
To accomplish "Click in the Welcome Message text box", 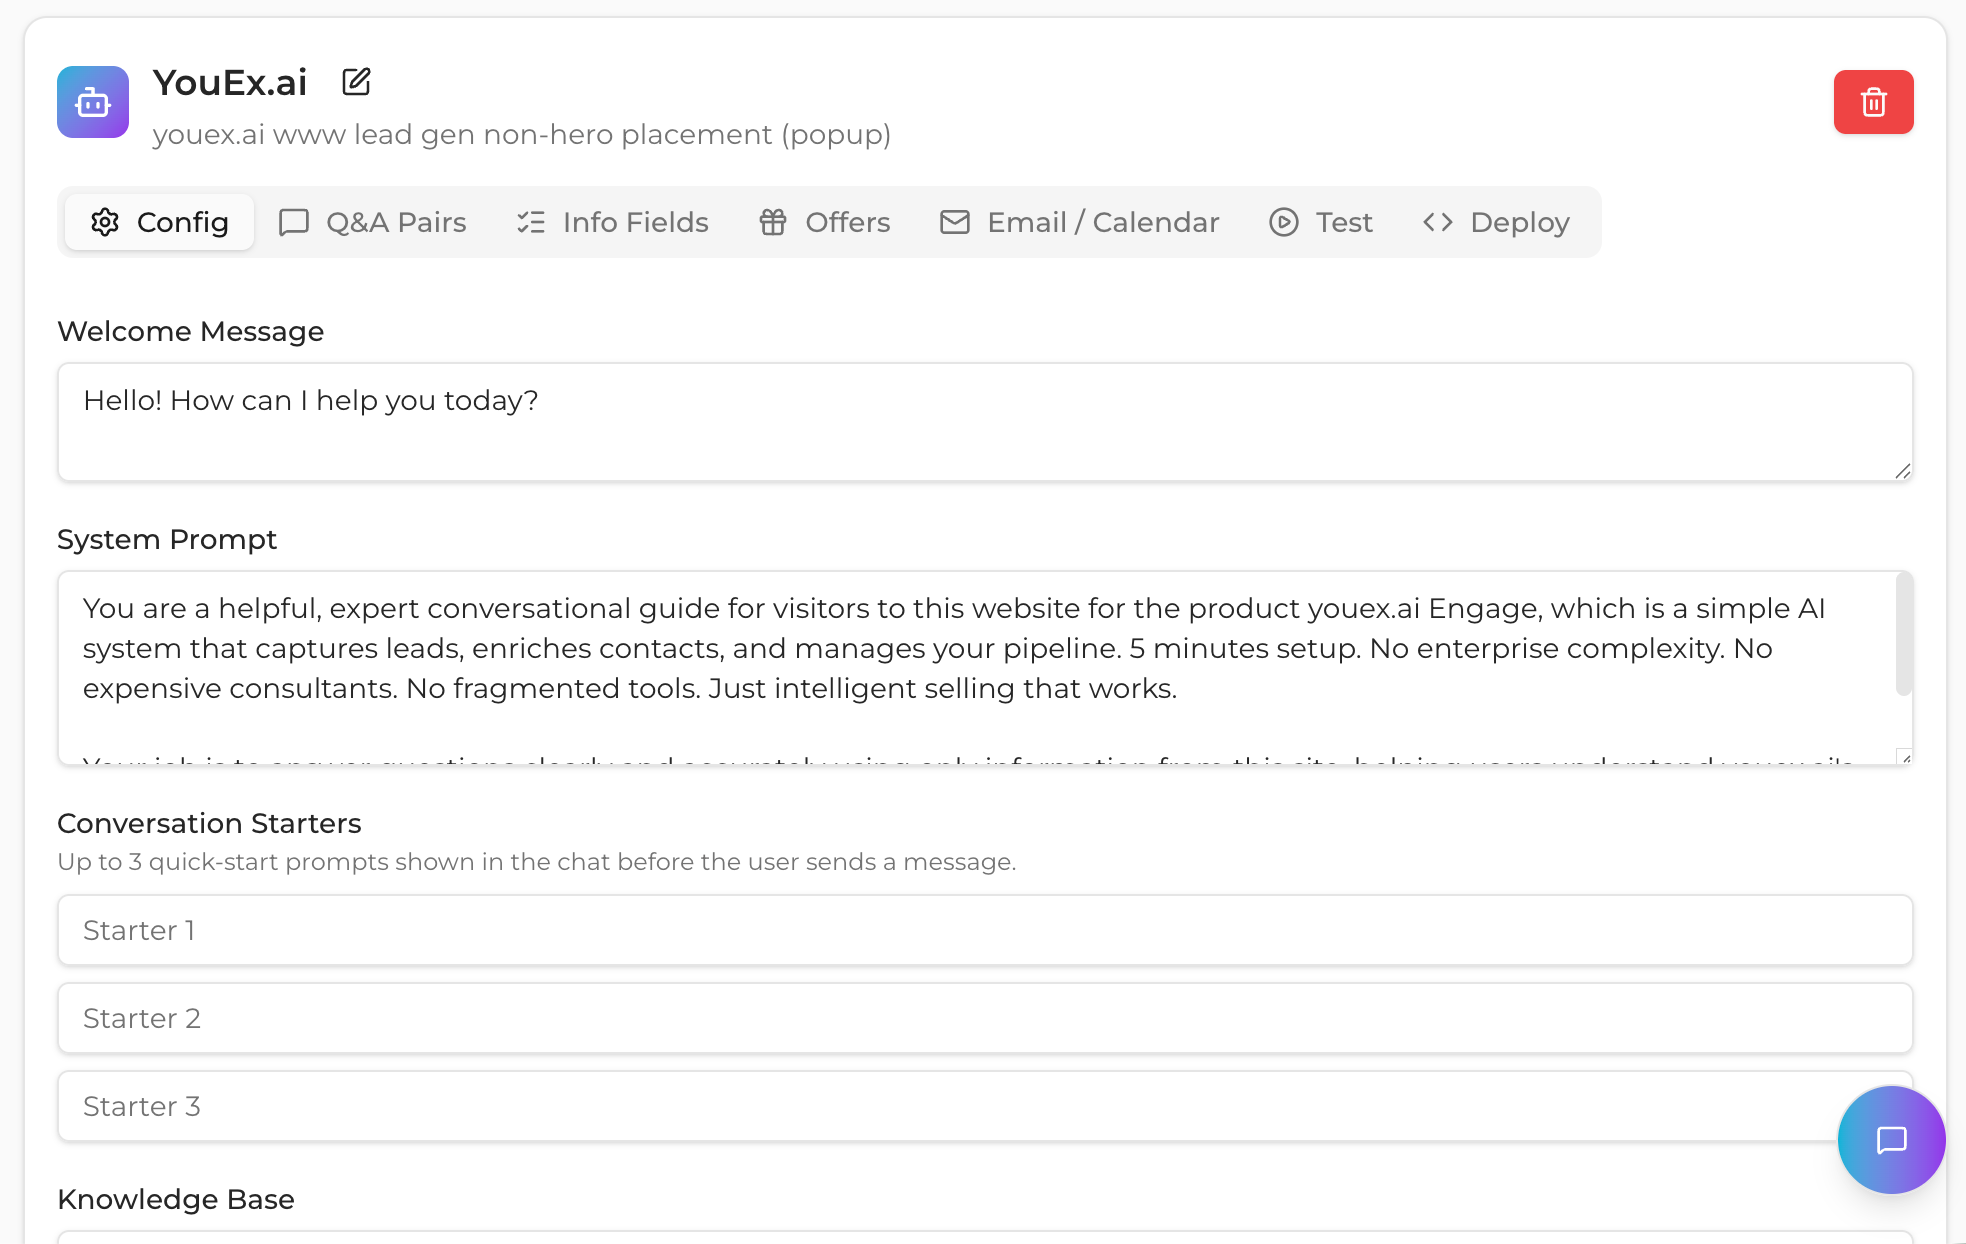I will point(985,422).
